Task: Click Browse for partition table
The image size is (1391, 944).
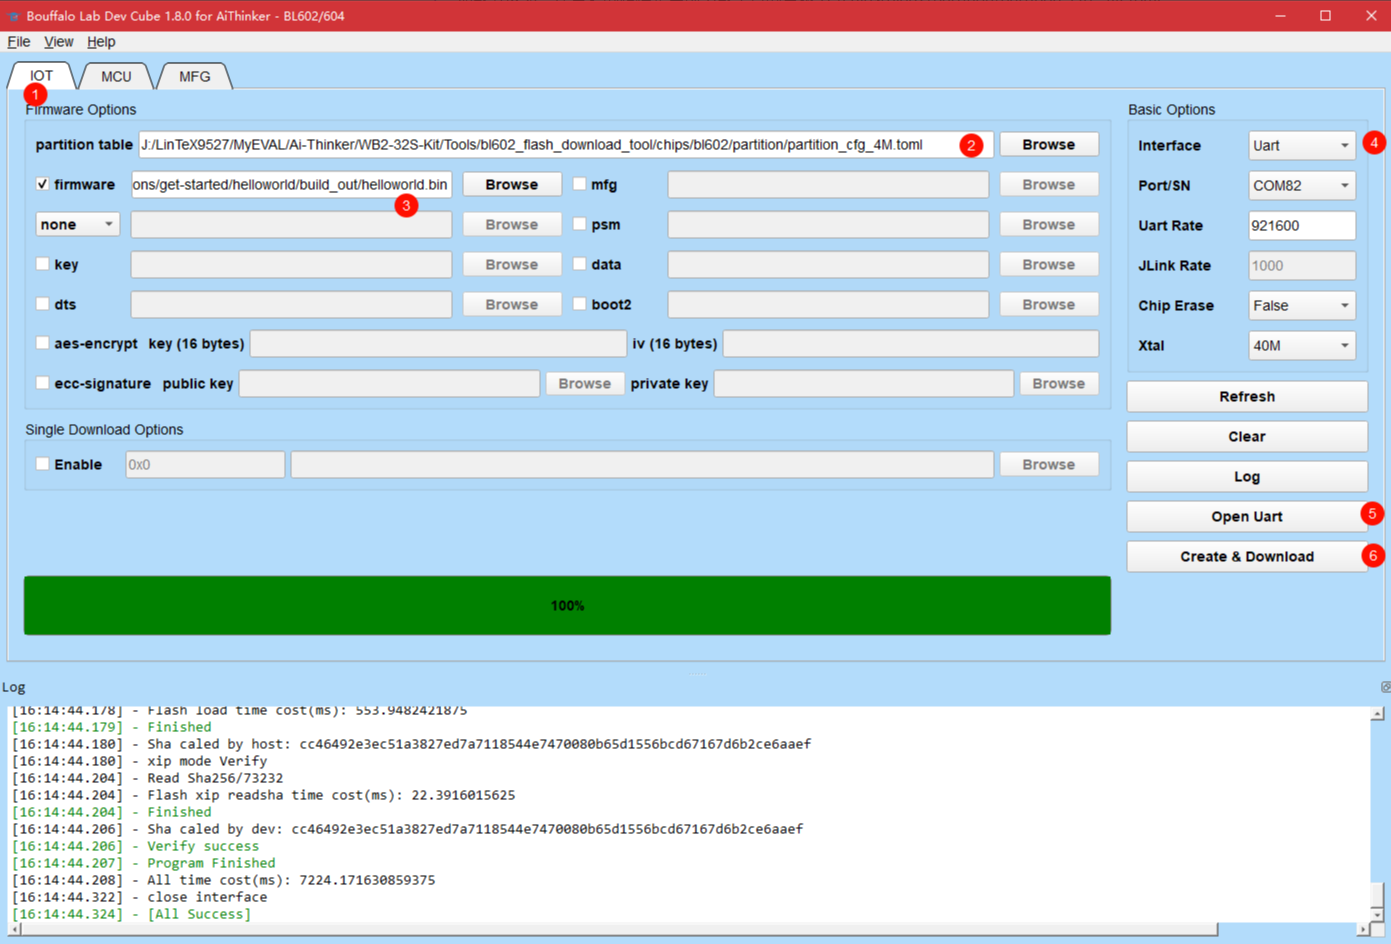Action: [1049, 144]
